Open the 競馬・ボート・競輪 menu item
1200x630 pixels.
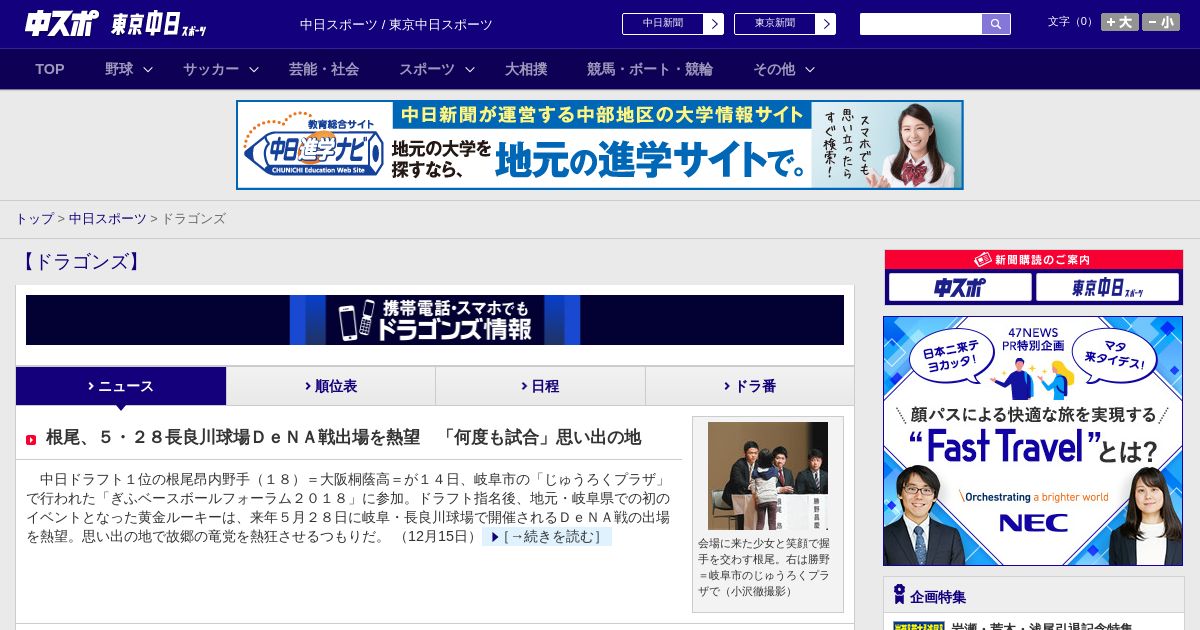(x=650, y=69)
